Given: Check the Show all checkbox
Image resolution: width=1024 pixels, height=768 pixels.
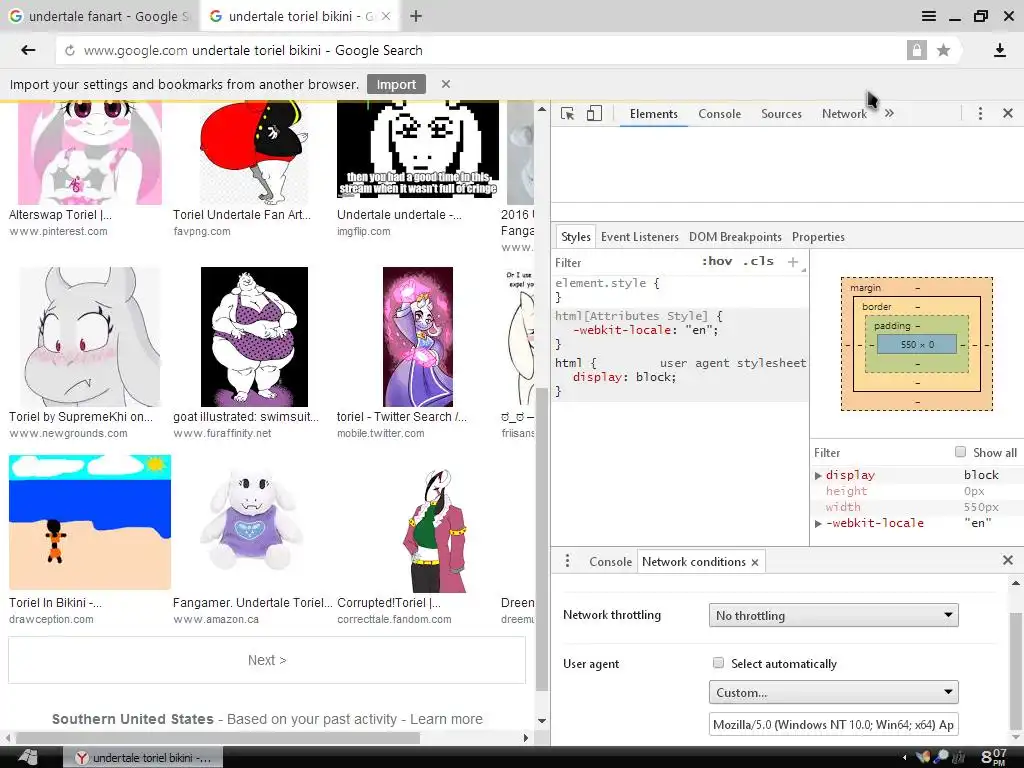Looking at the screenshot, I should point(960,452).
